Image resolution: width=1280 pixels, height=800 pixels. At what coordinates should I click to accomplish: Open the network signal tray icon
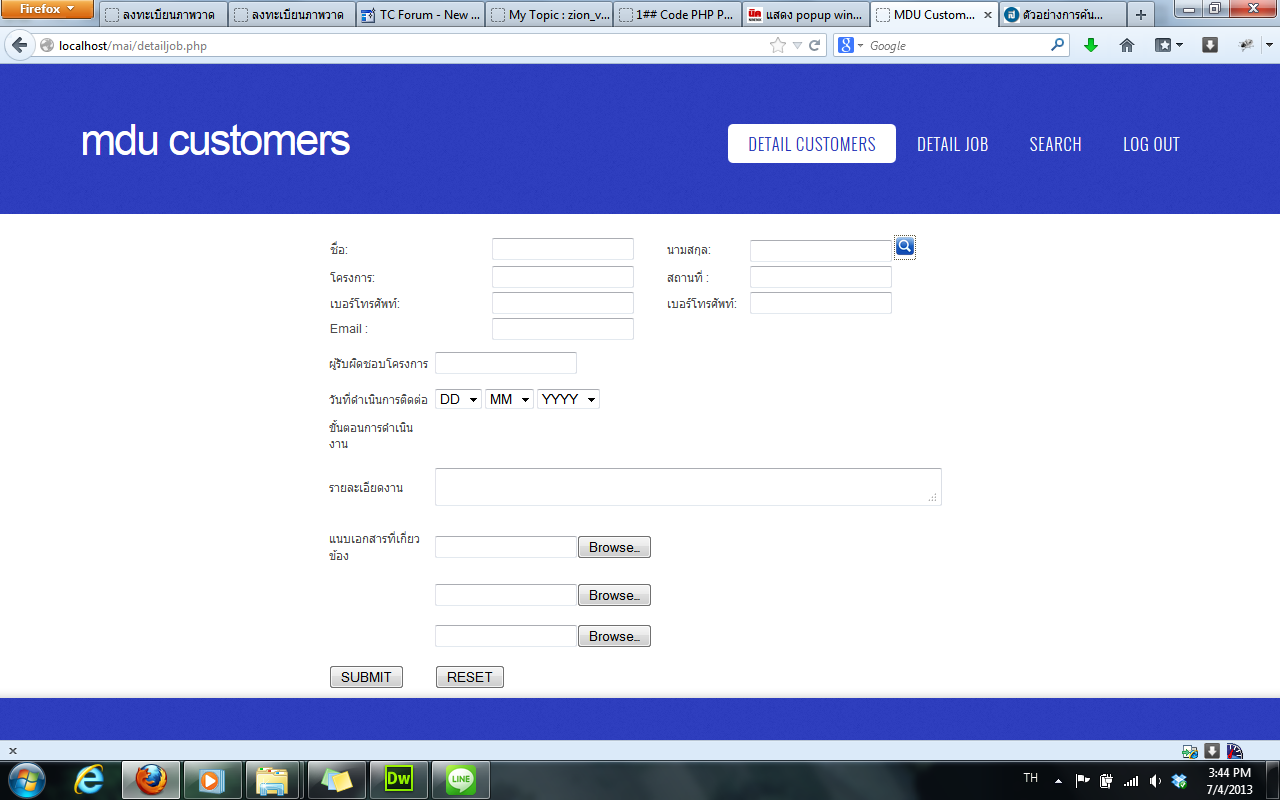1131,781
